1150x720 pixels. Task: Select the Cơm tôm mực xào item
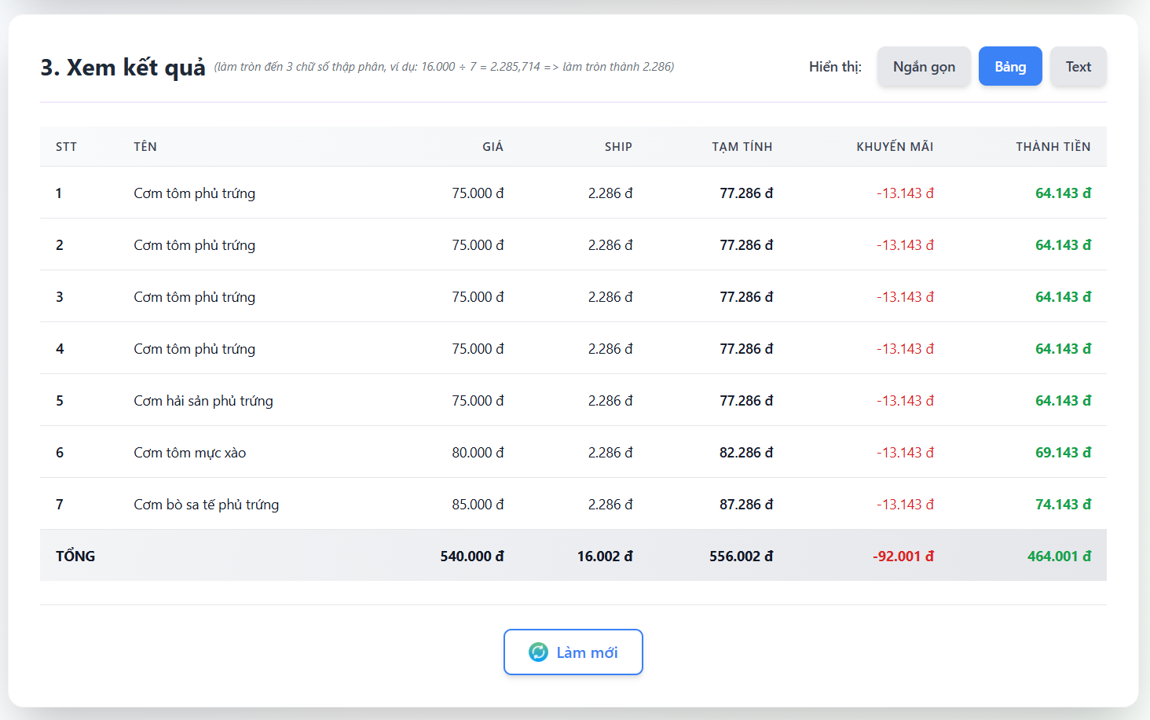point(190,453)
